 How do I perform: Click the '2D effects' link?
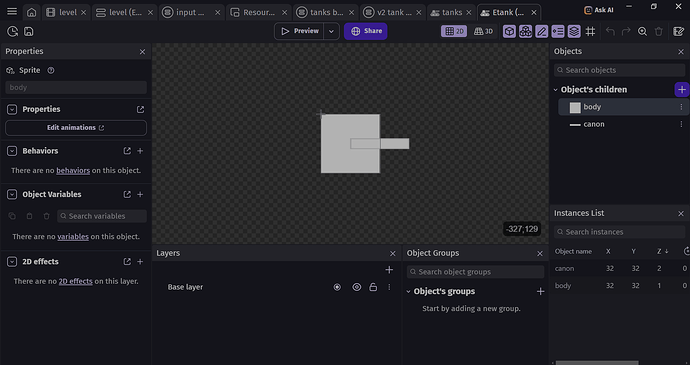tap(76, 281)
